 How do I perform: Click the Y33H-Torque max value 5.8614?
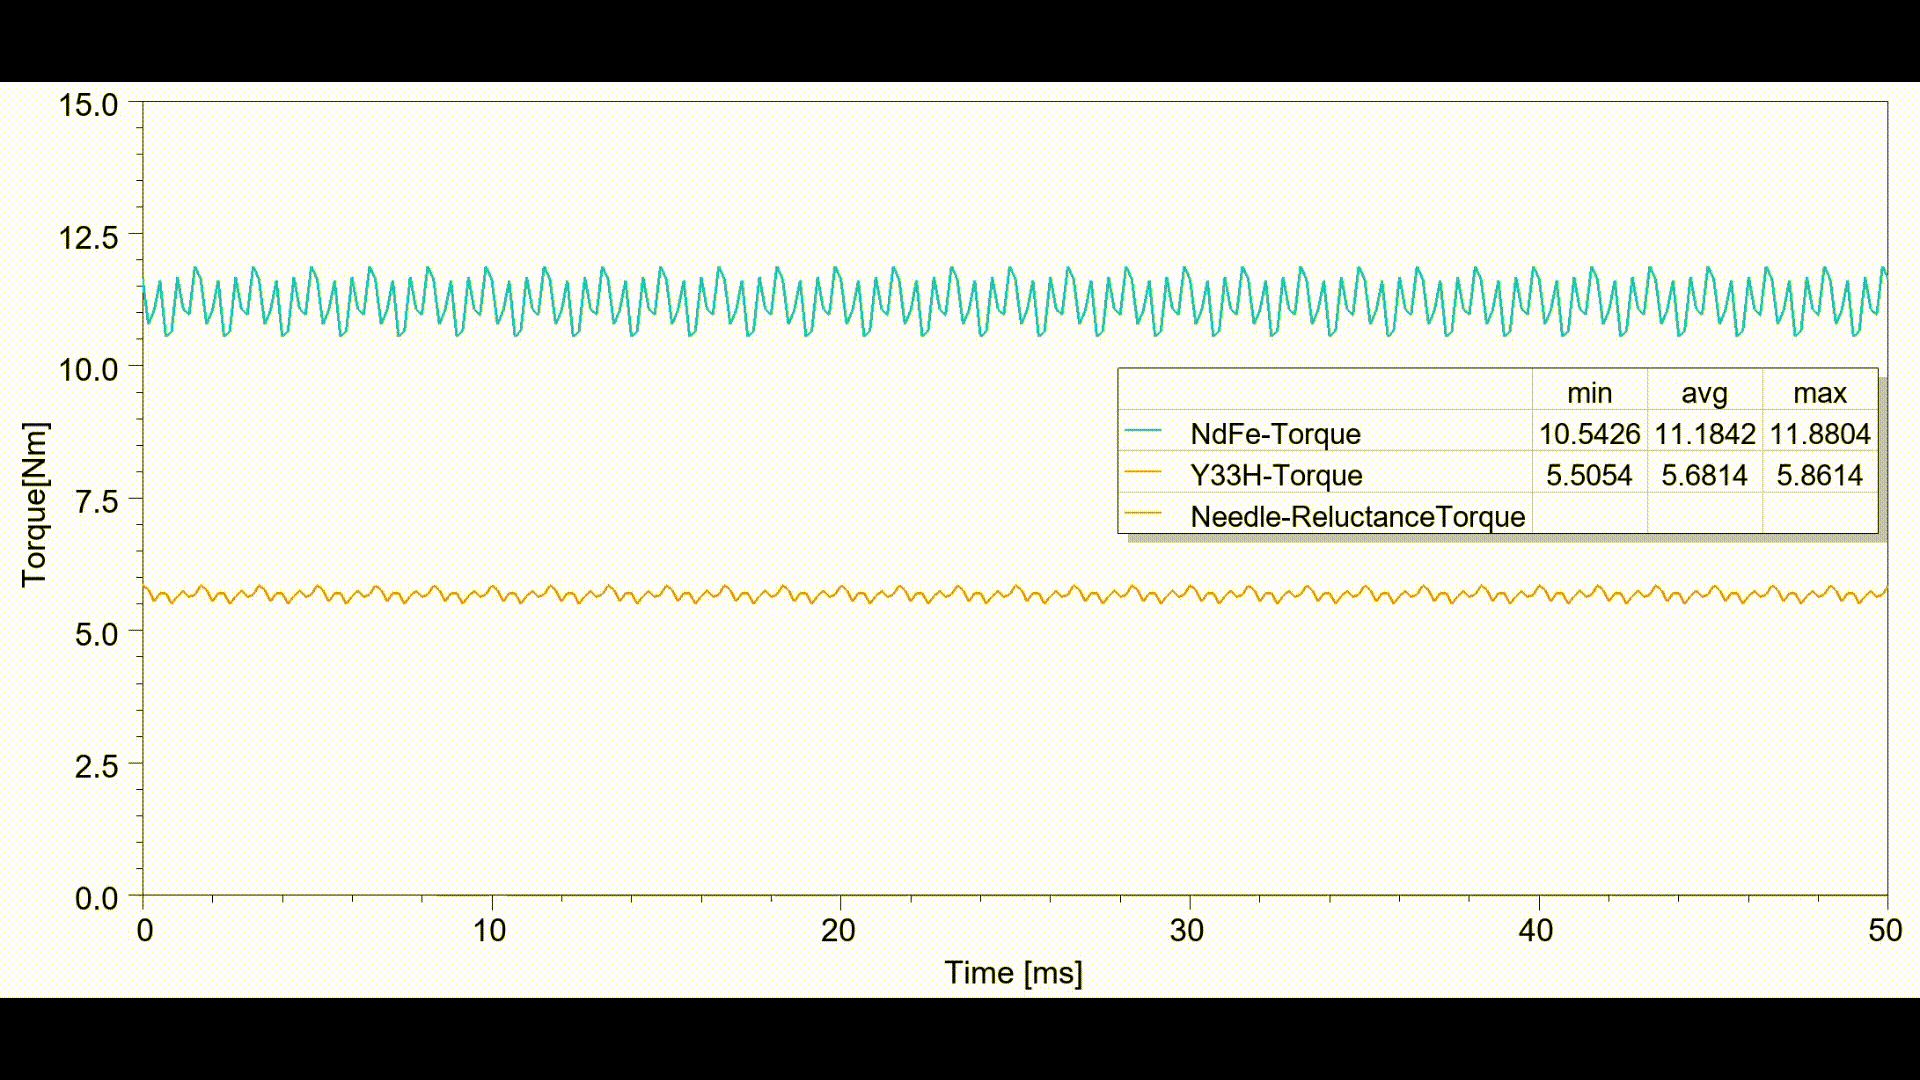1819,475
